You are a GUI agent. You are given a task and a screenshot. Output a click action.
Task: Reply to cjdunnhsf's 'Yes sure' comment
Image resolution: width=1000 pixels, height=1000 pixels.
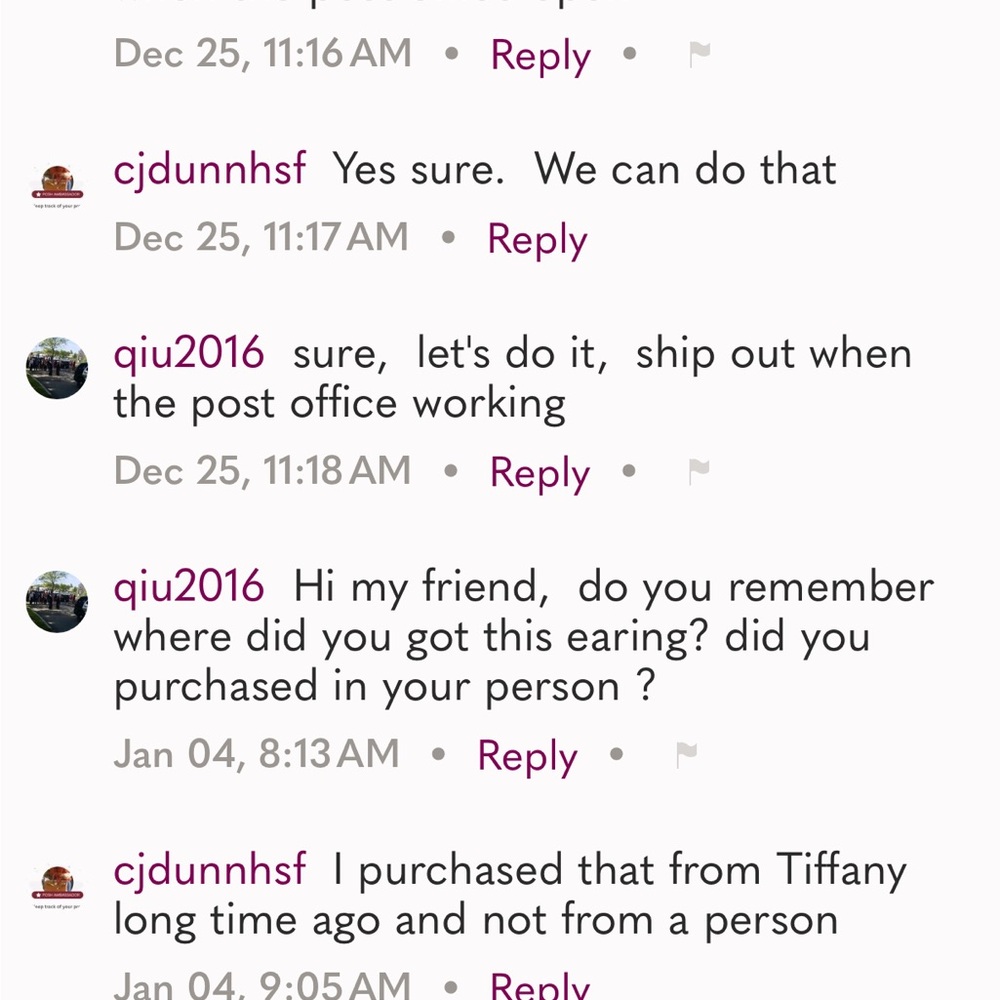pos(536,238)
